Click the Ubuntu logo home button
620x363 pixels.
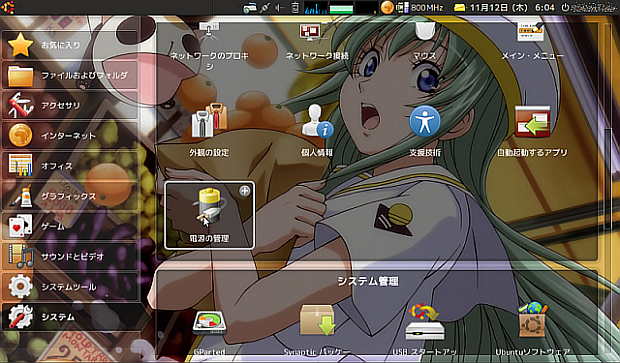pyautogui.click(x=8, y=7)
